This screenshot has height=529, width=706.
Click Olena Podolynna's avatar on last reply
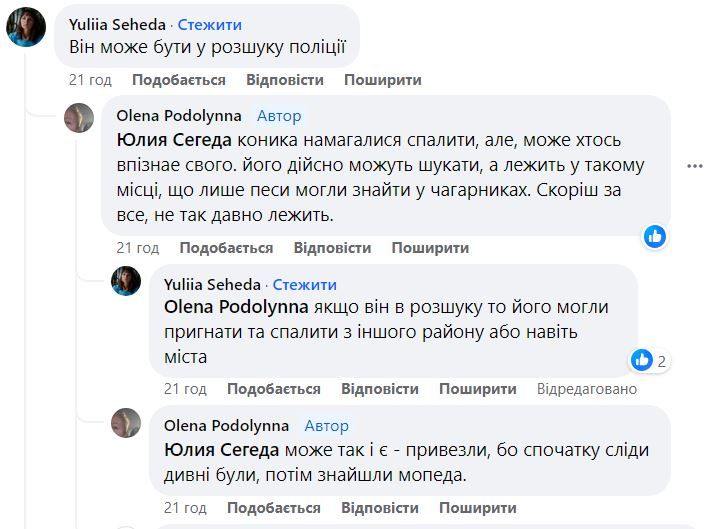(x=126, y=422)
